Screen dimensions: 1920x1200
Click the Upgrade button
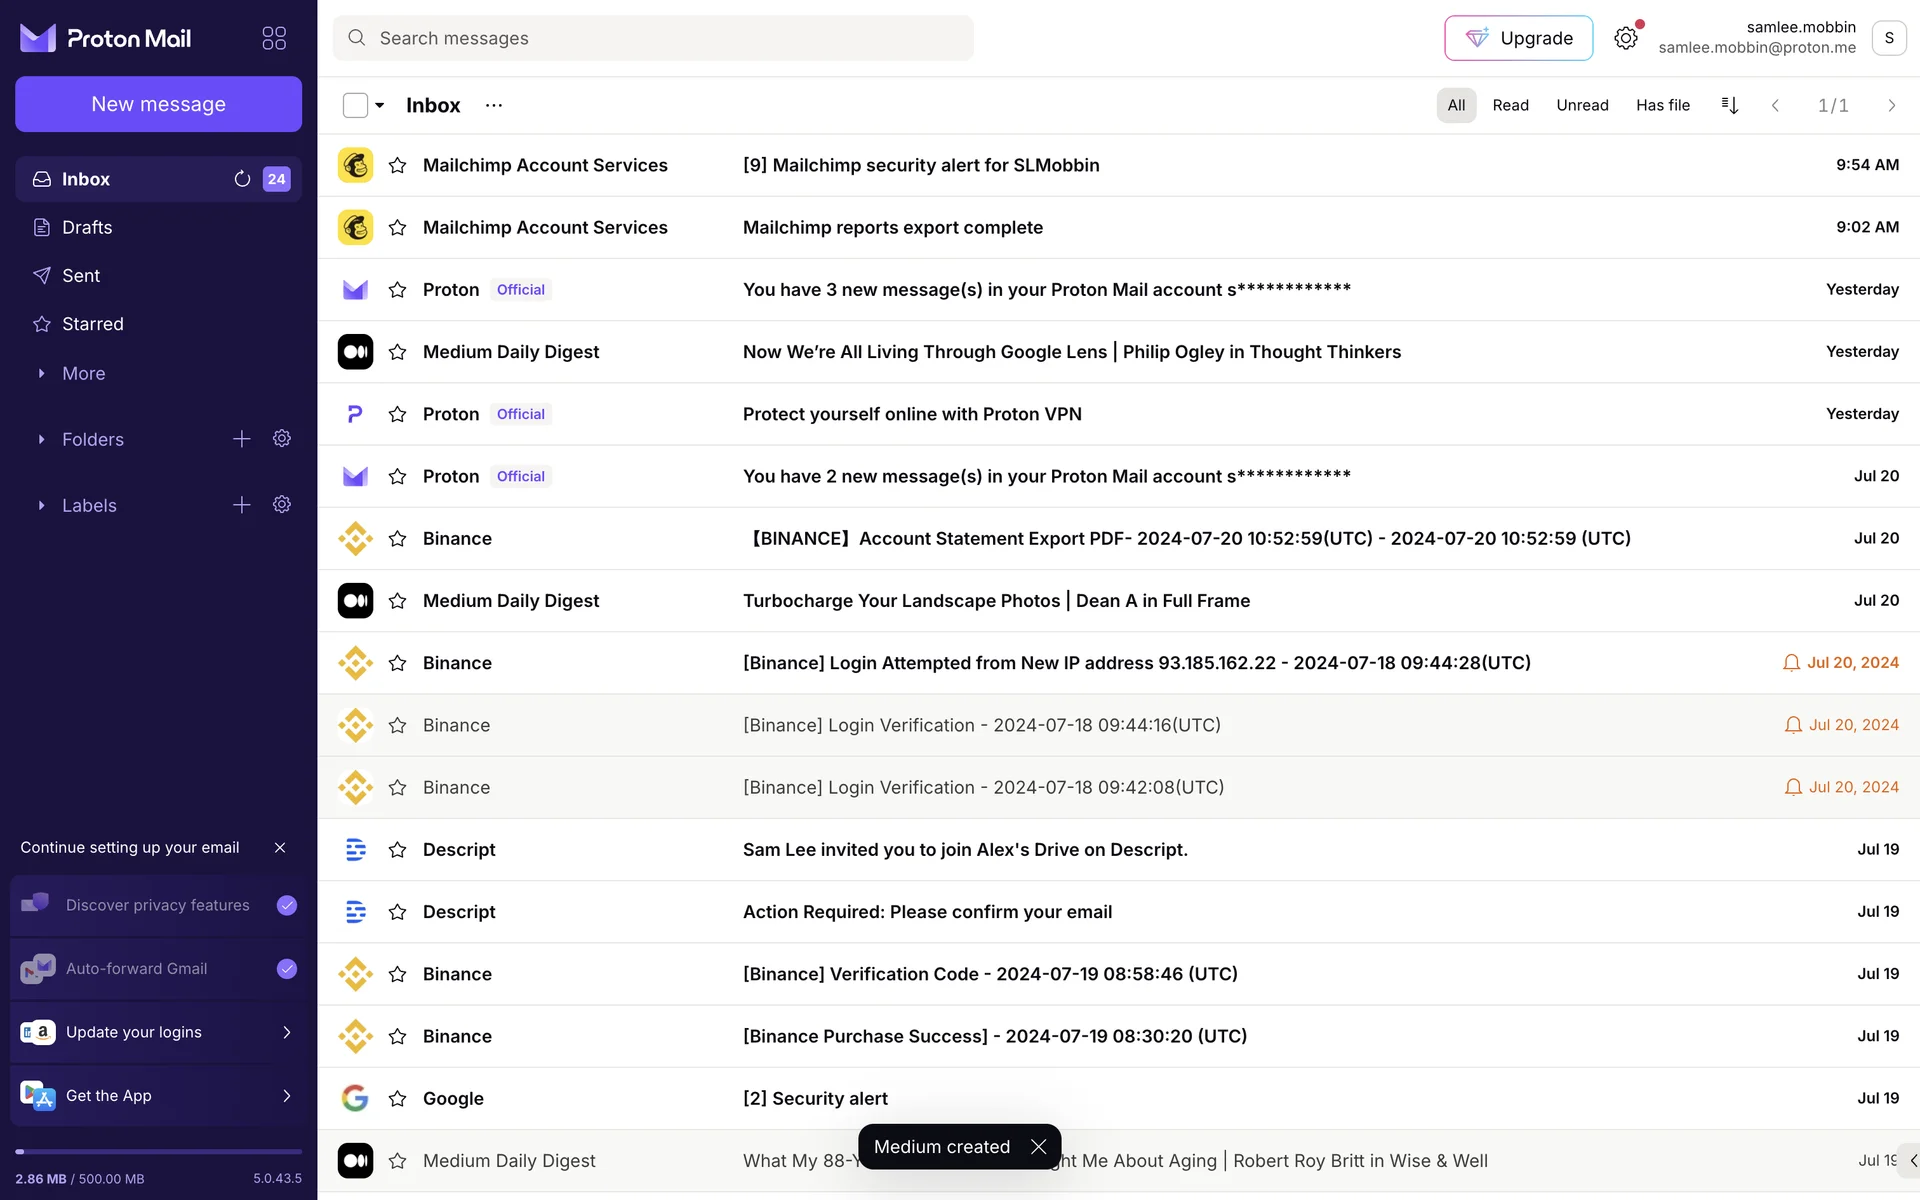pyautogui.click(x=1518, y=38)
